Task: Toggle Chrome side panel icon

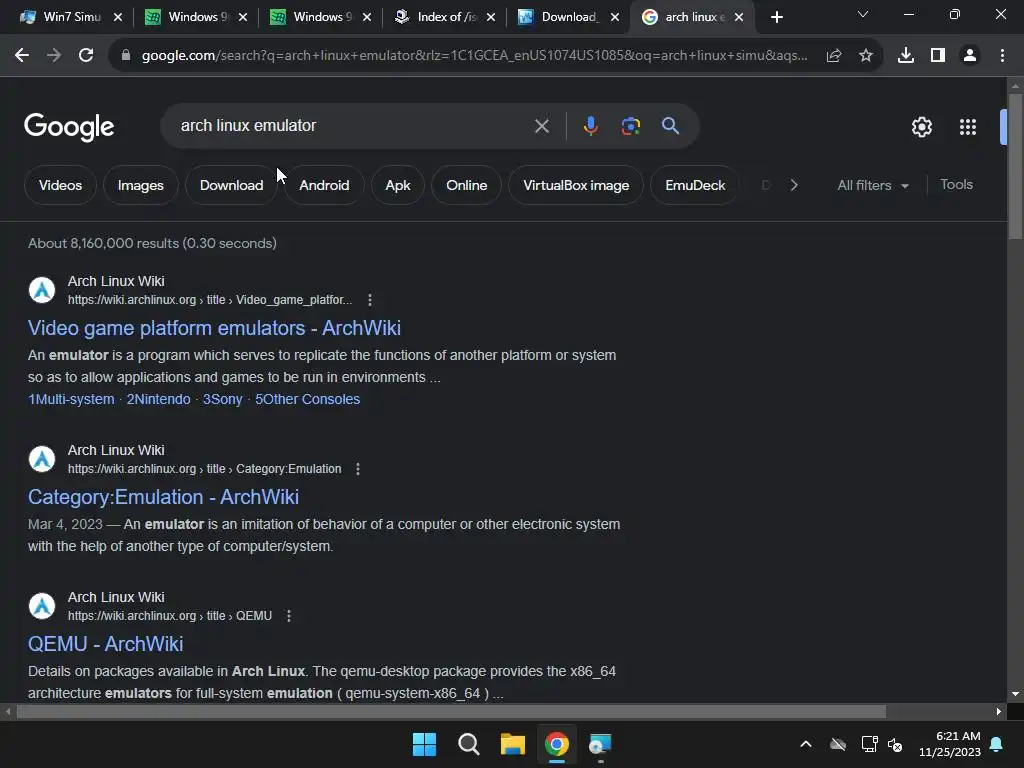Action: click(x=938, y=56)
